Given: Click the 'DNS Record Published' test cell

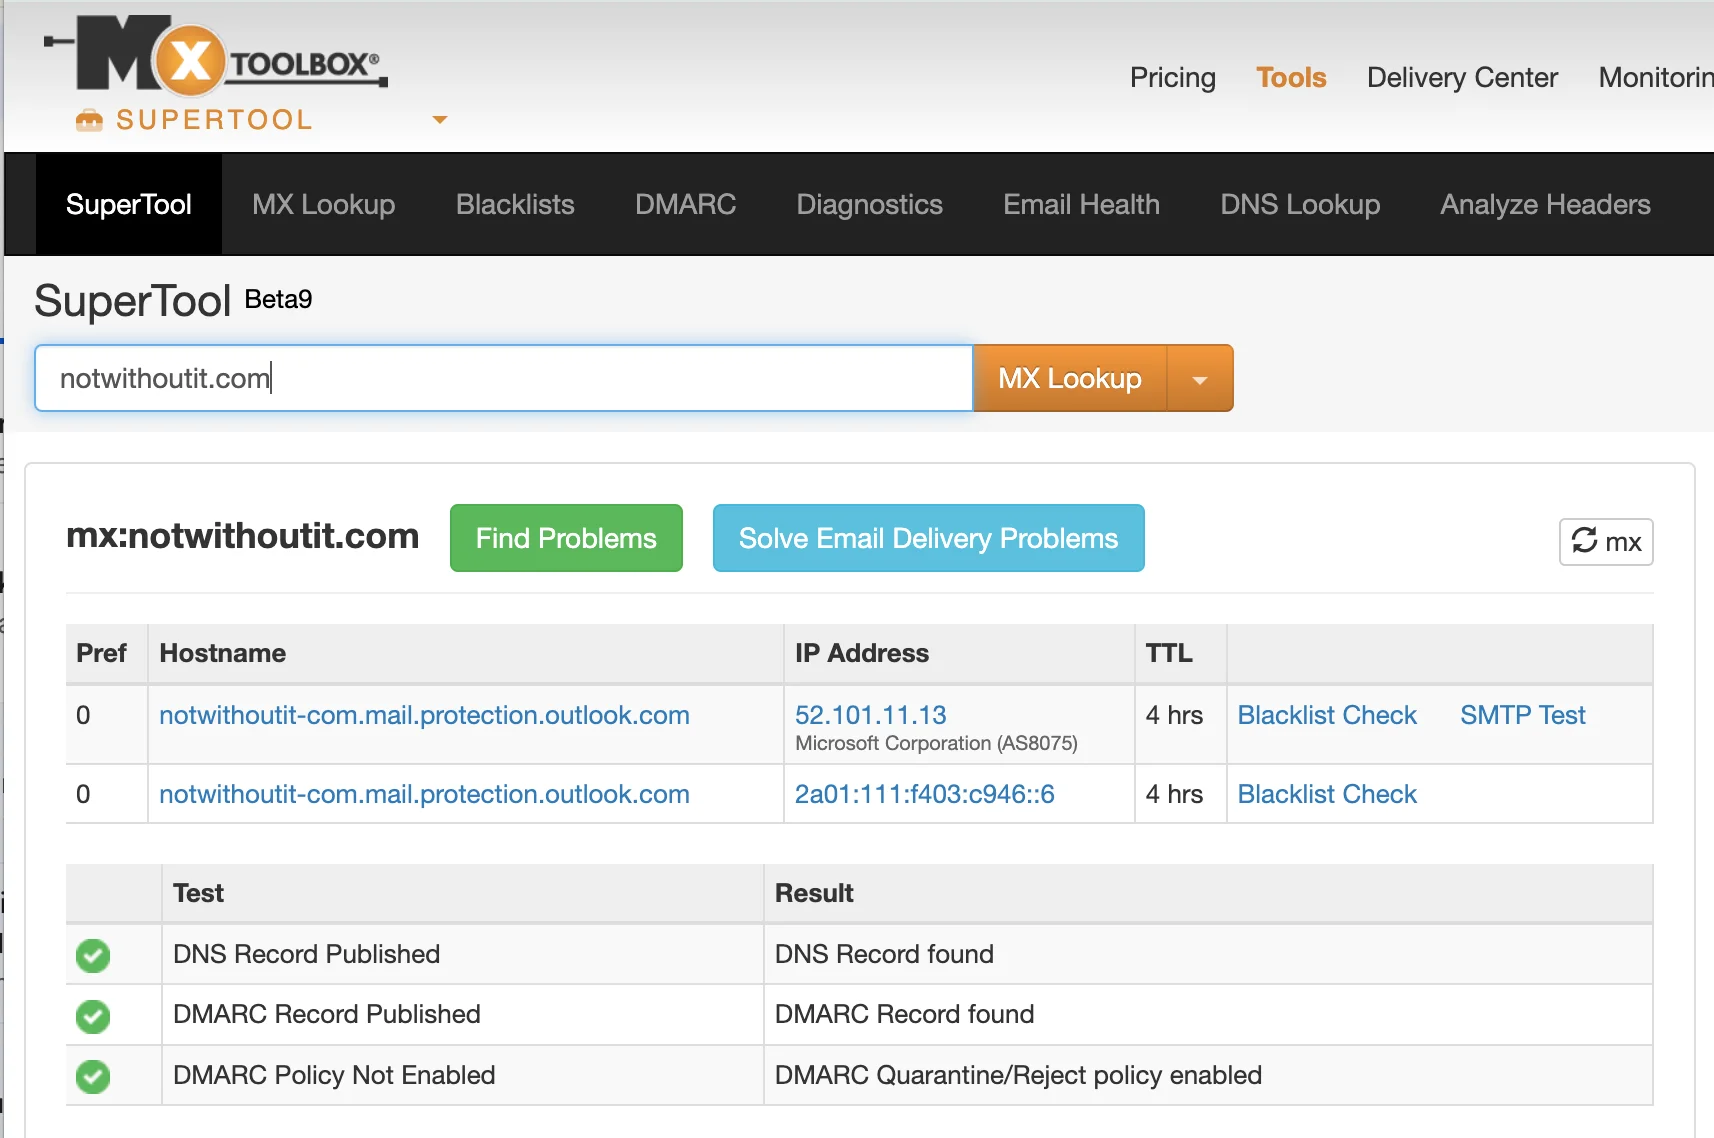Looking at the screenshot, I should pos(462,954).
